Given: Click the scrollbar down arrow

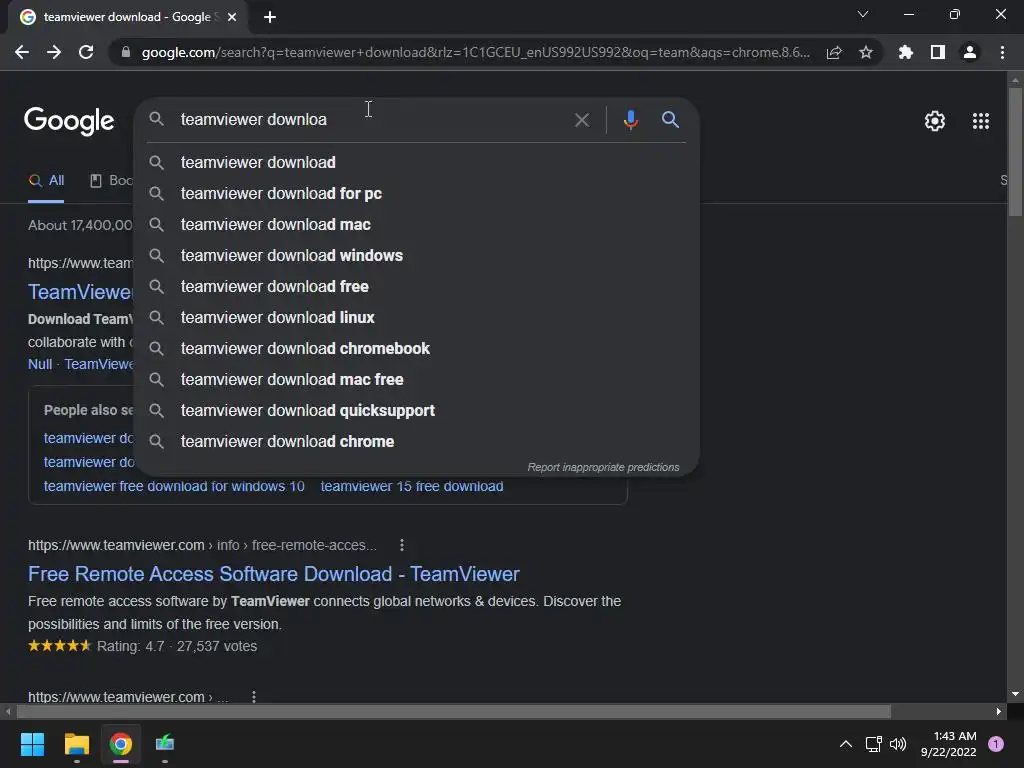Looking at the screenshot, I should [1015, 694].
